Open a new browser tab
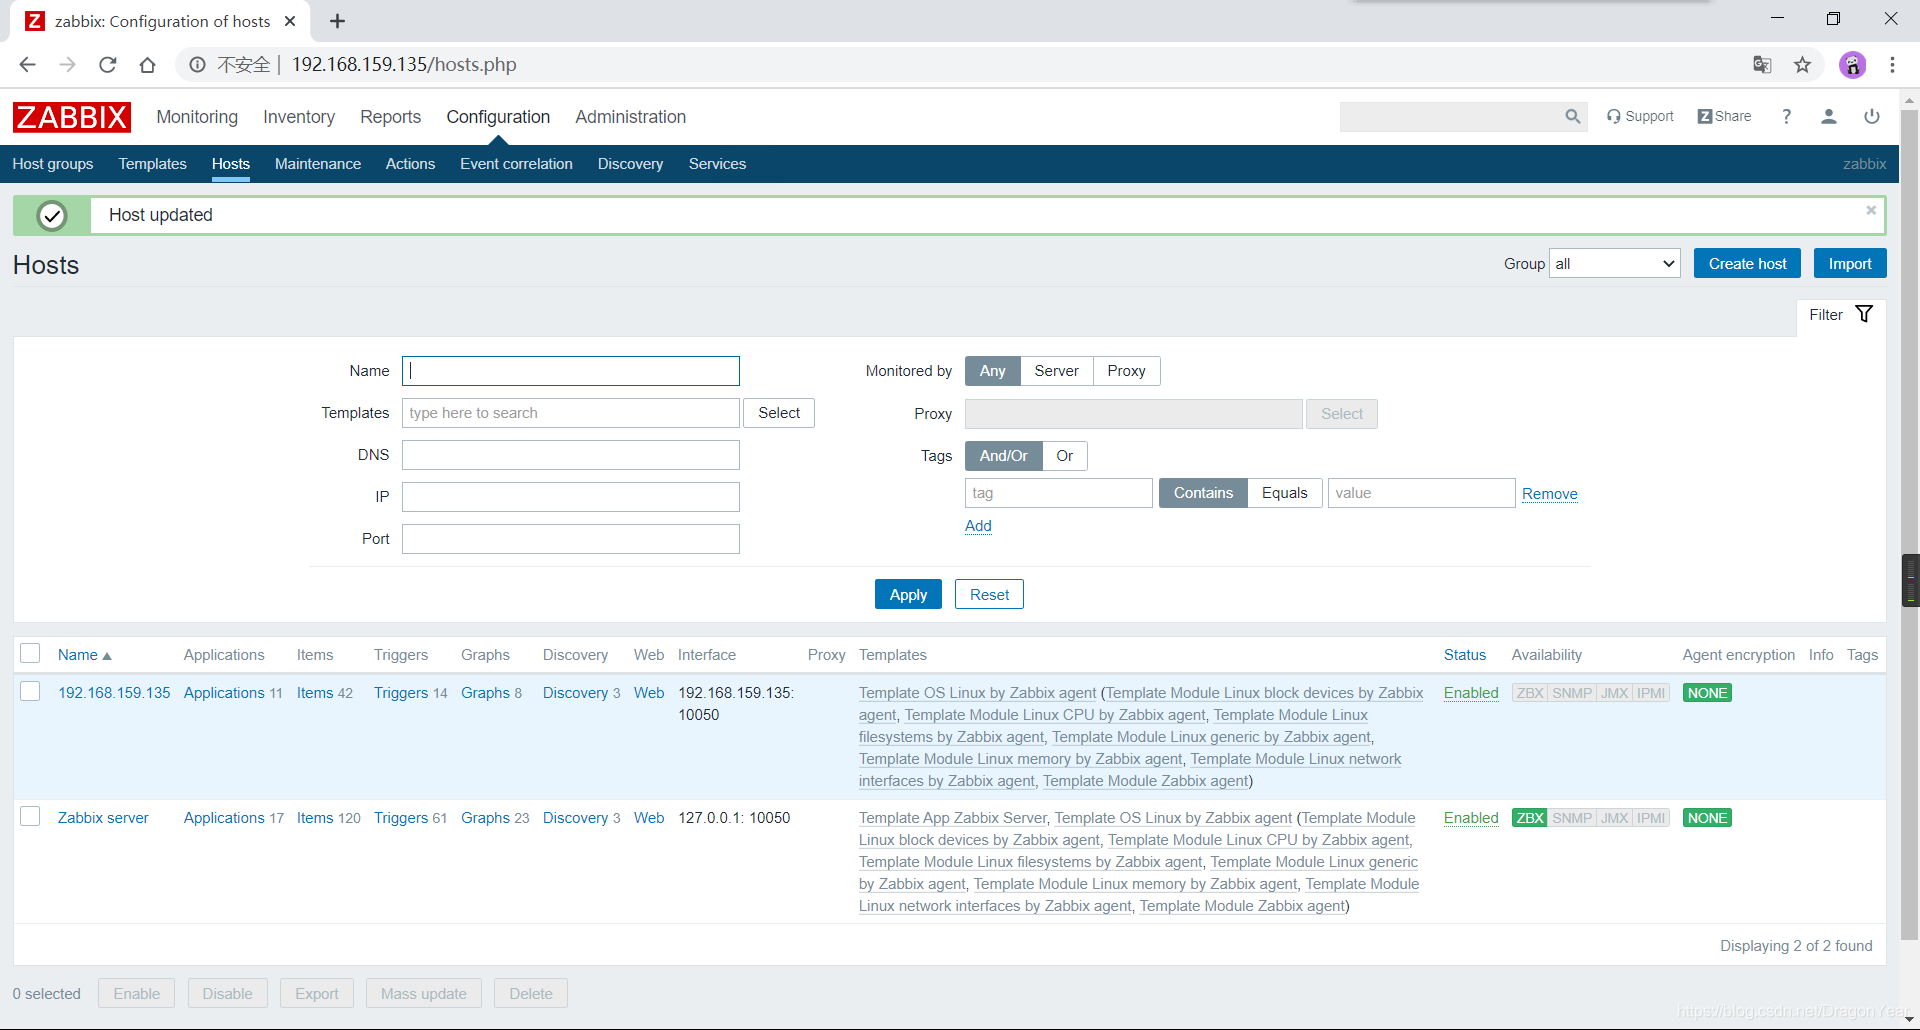The height and width of the screenshot is (1030, 1920). (337, 21)
